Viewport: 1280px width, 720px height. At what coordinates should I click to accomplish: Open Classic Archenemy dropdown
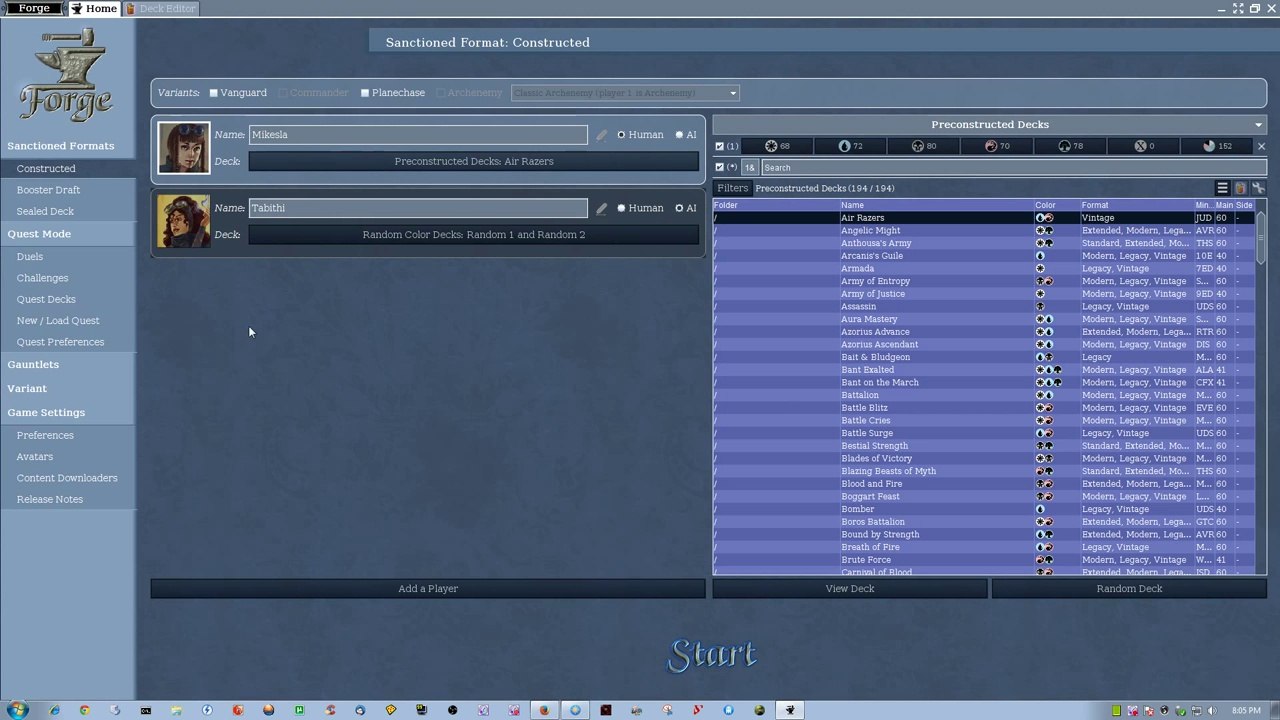coord(625,93)
